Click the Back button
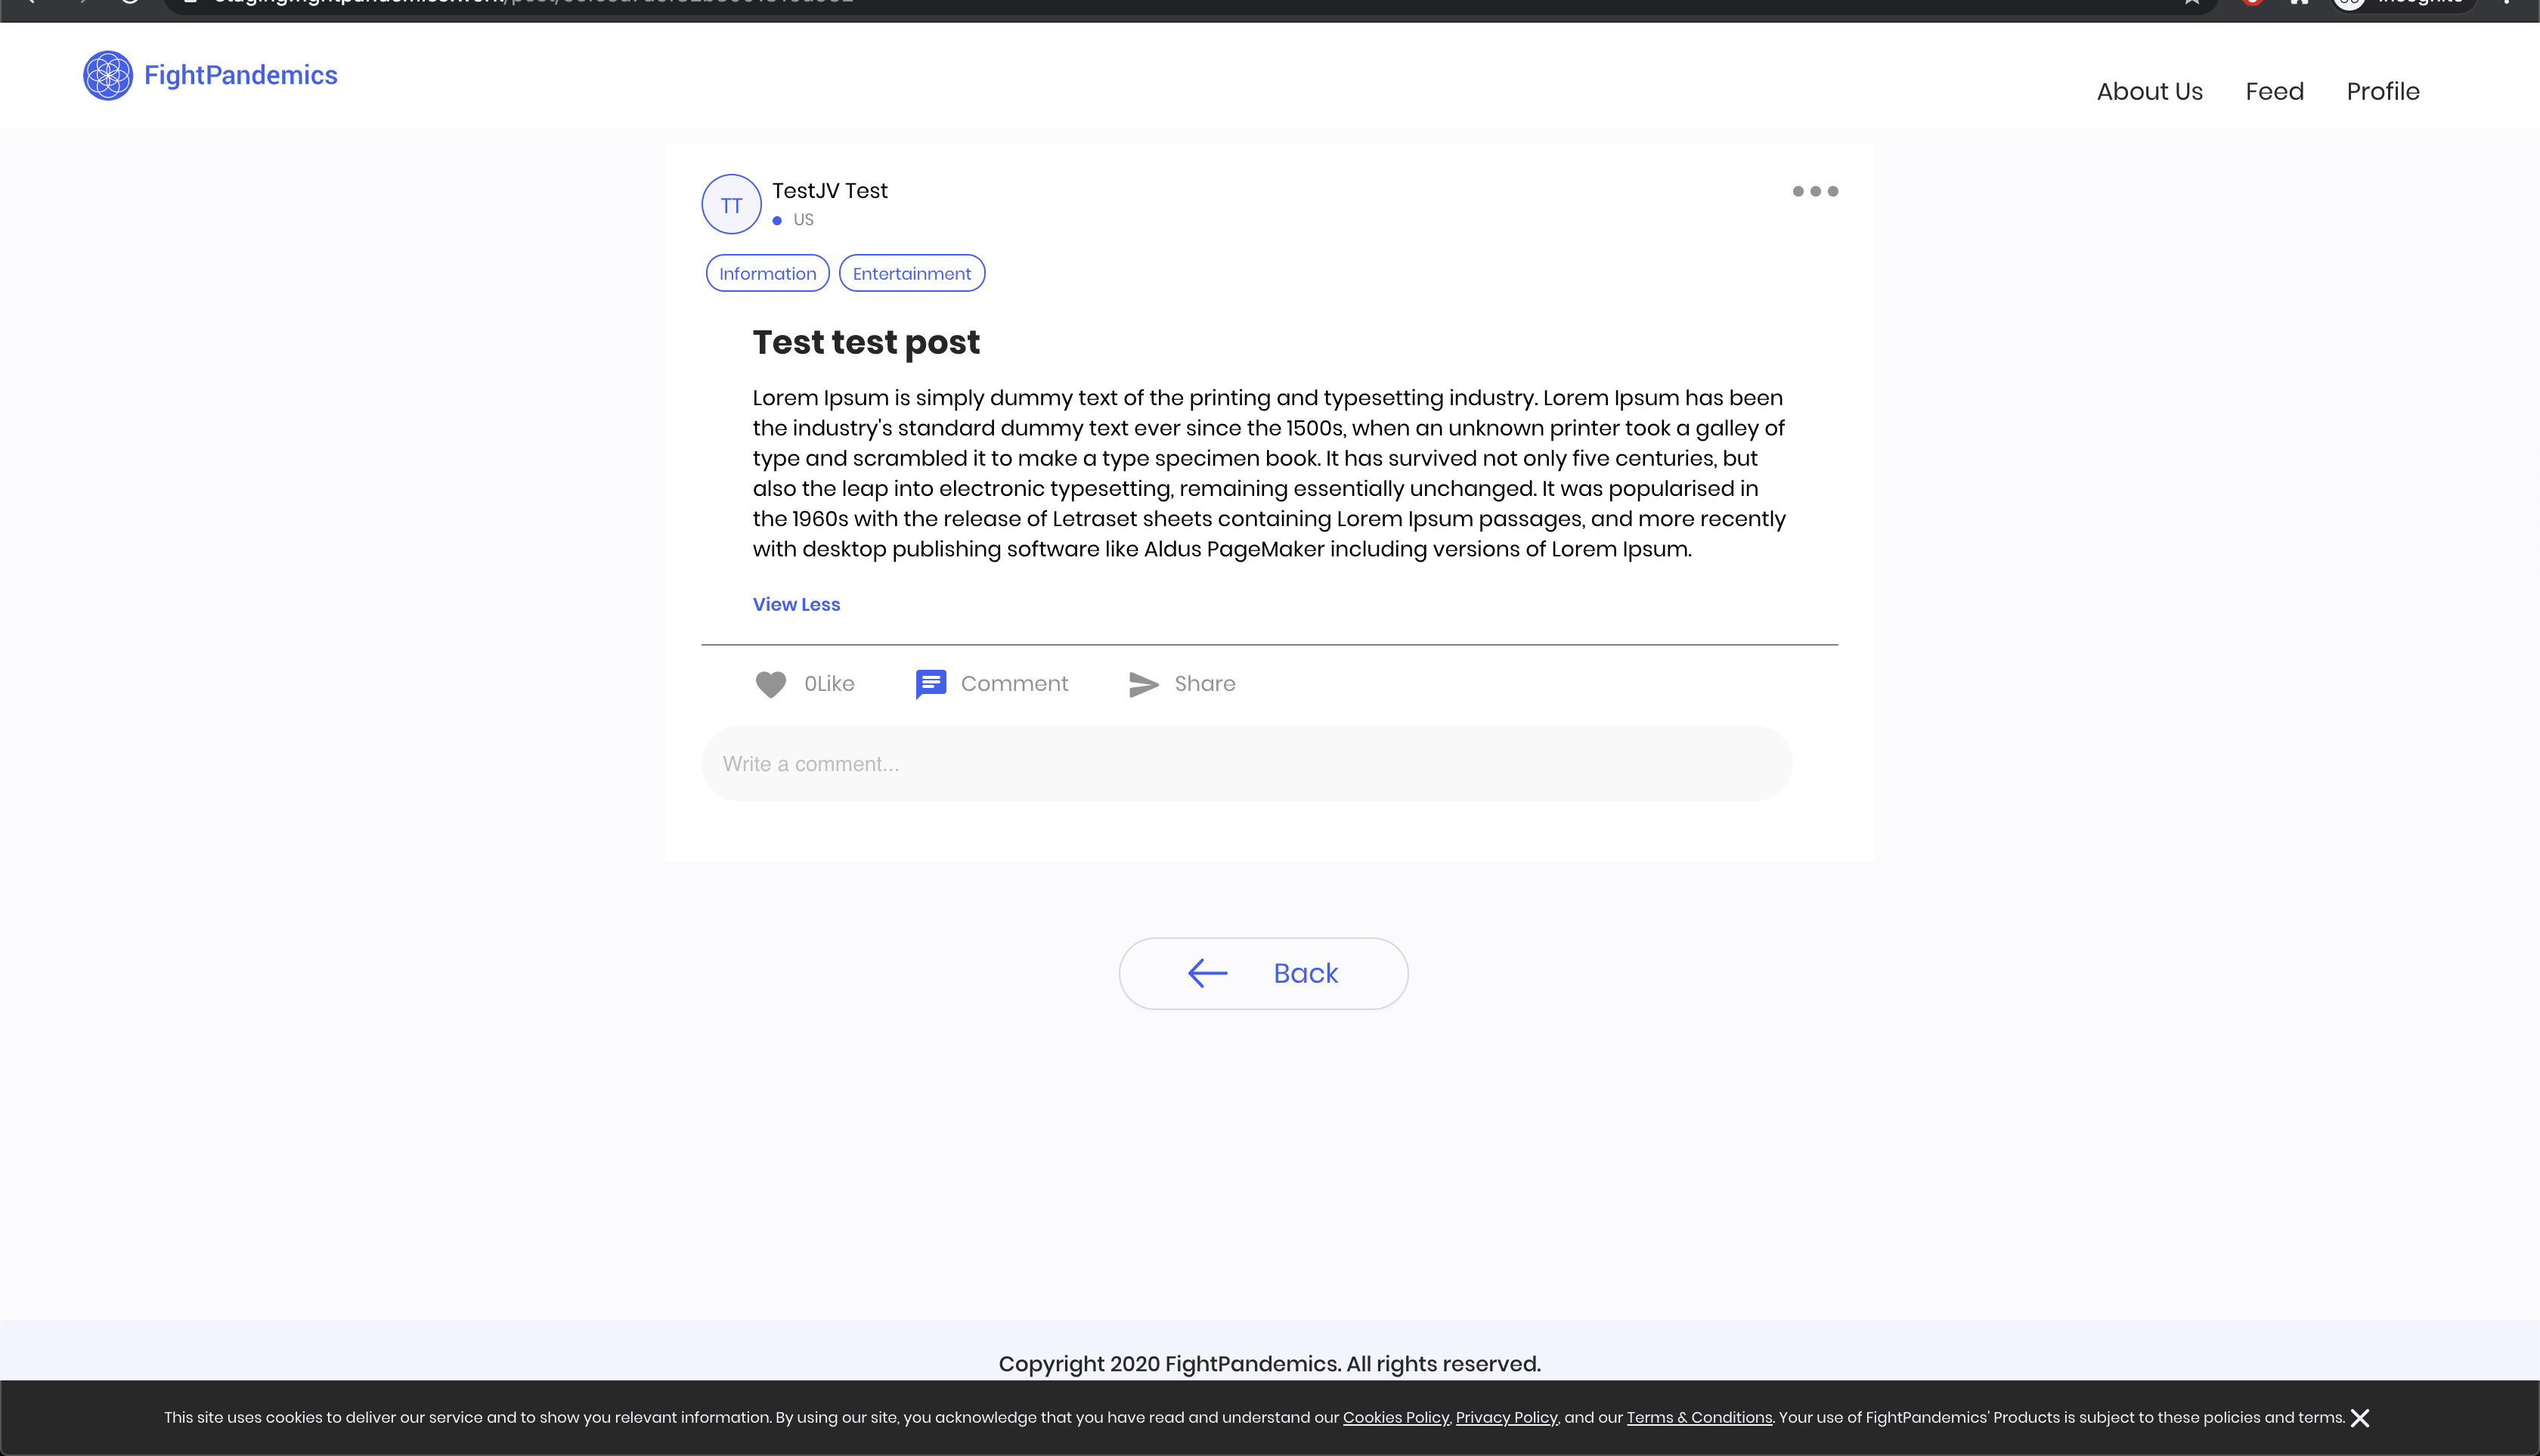 pos(1263,973)
